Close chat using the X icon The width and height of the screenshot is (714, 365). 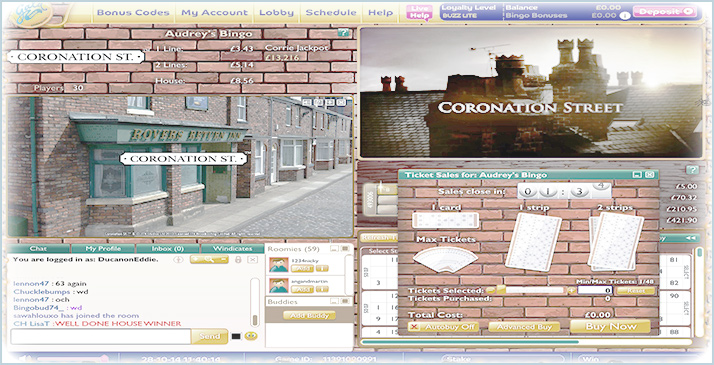[252, 259]
